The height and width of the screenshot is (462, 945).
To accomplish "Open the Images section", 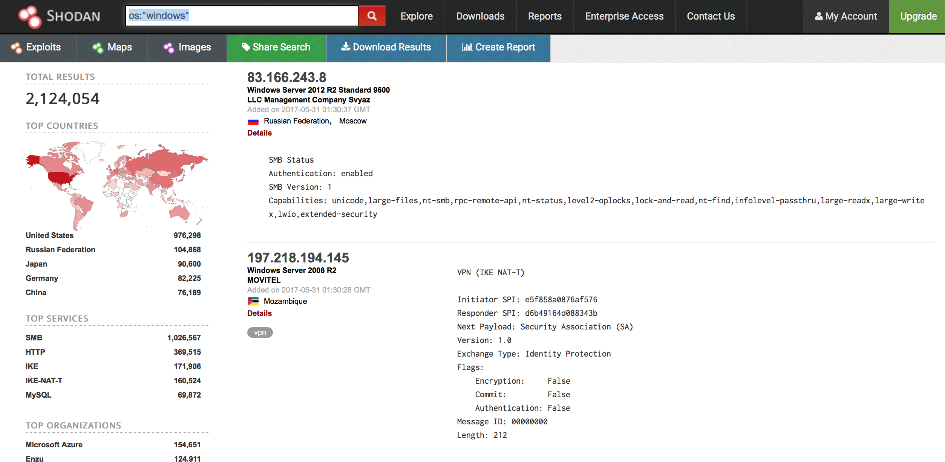I will [187, 47].
